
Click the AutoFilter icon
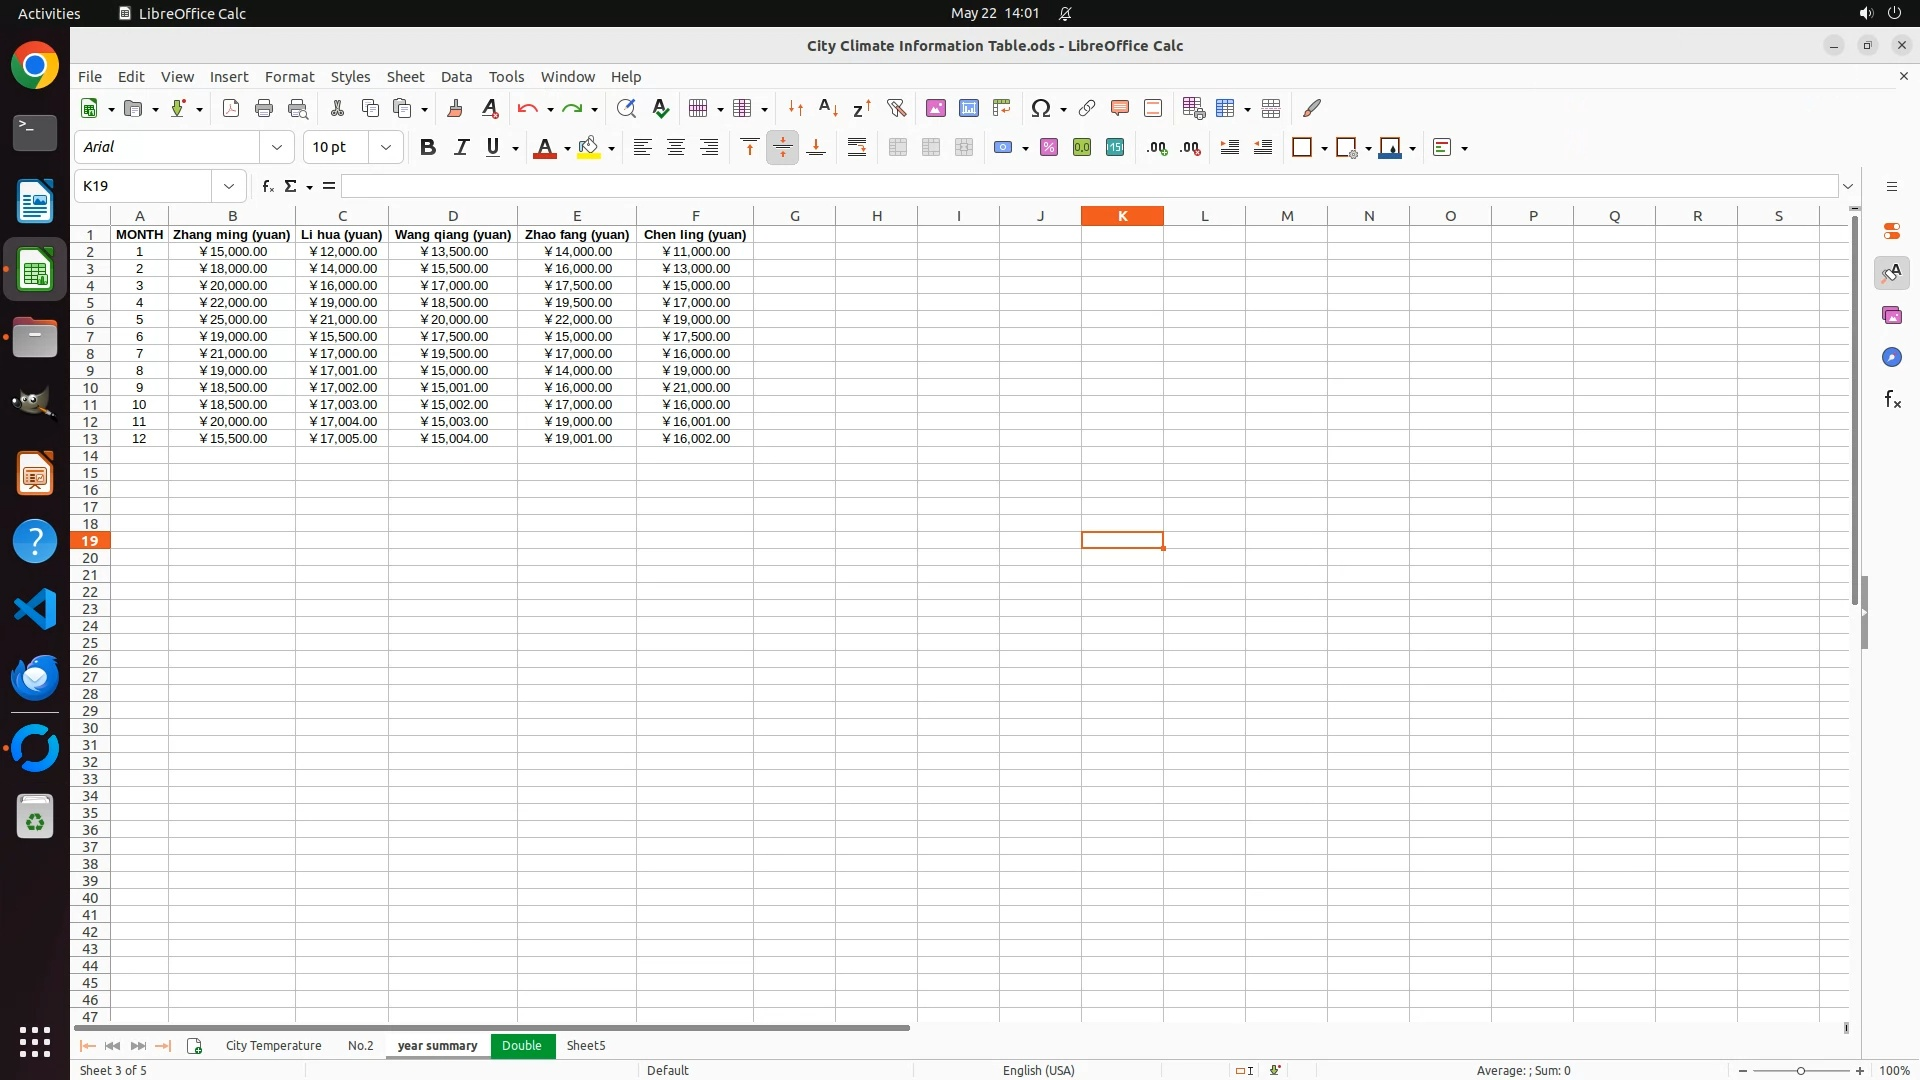[896, 108]
